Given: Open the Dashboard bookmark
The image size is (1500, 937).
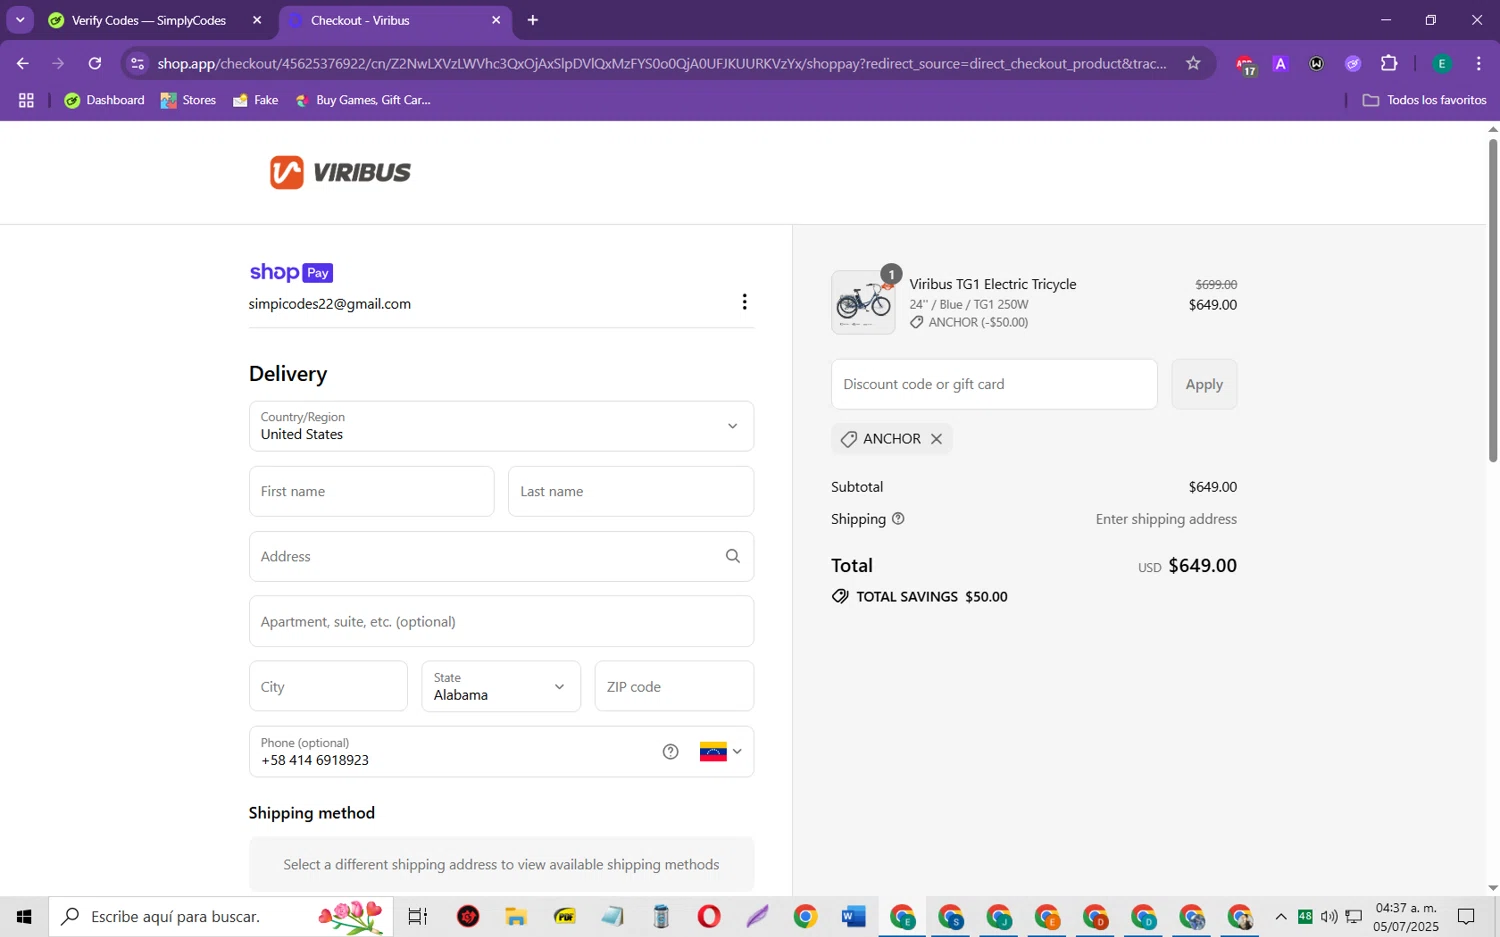Looking at the screenshot, I should (x=104, y=100).
